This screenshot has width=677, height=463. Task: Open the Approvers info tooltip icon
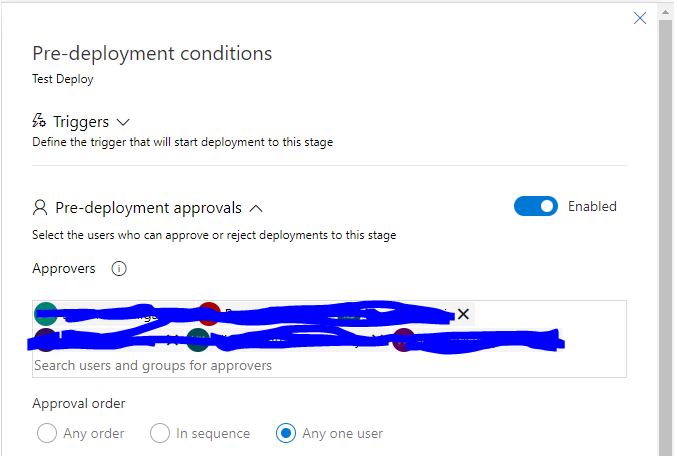pos(119,269)
